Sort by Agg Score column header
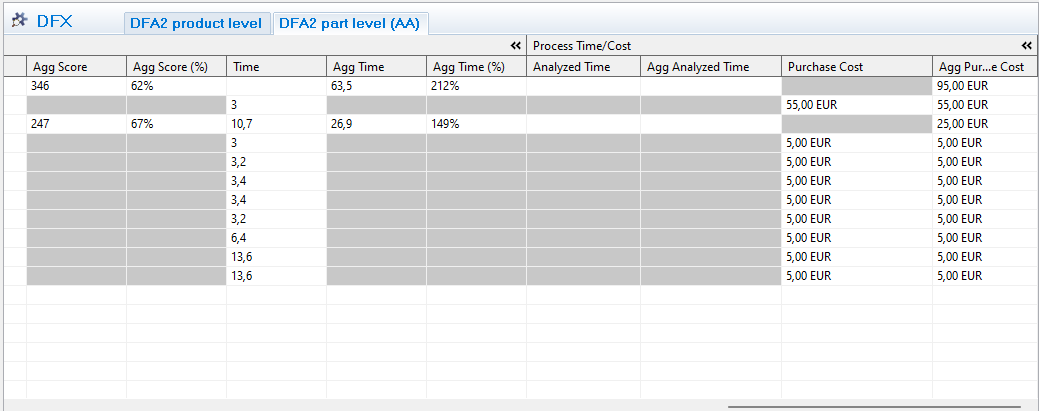The height and width of the screenshot is (411, 1039). pos(76,67)
